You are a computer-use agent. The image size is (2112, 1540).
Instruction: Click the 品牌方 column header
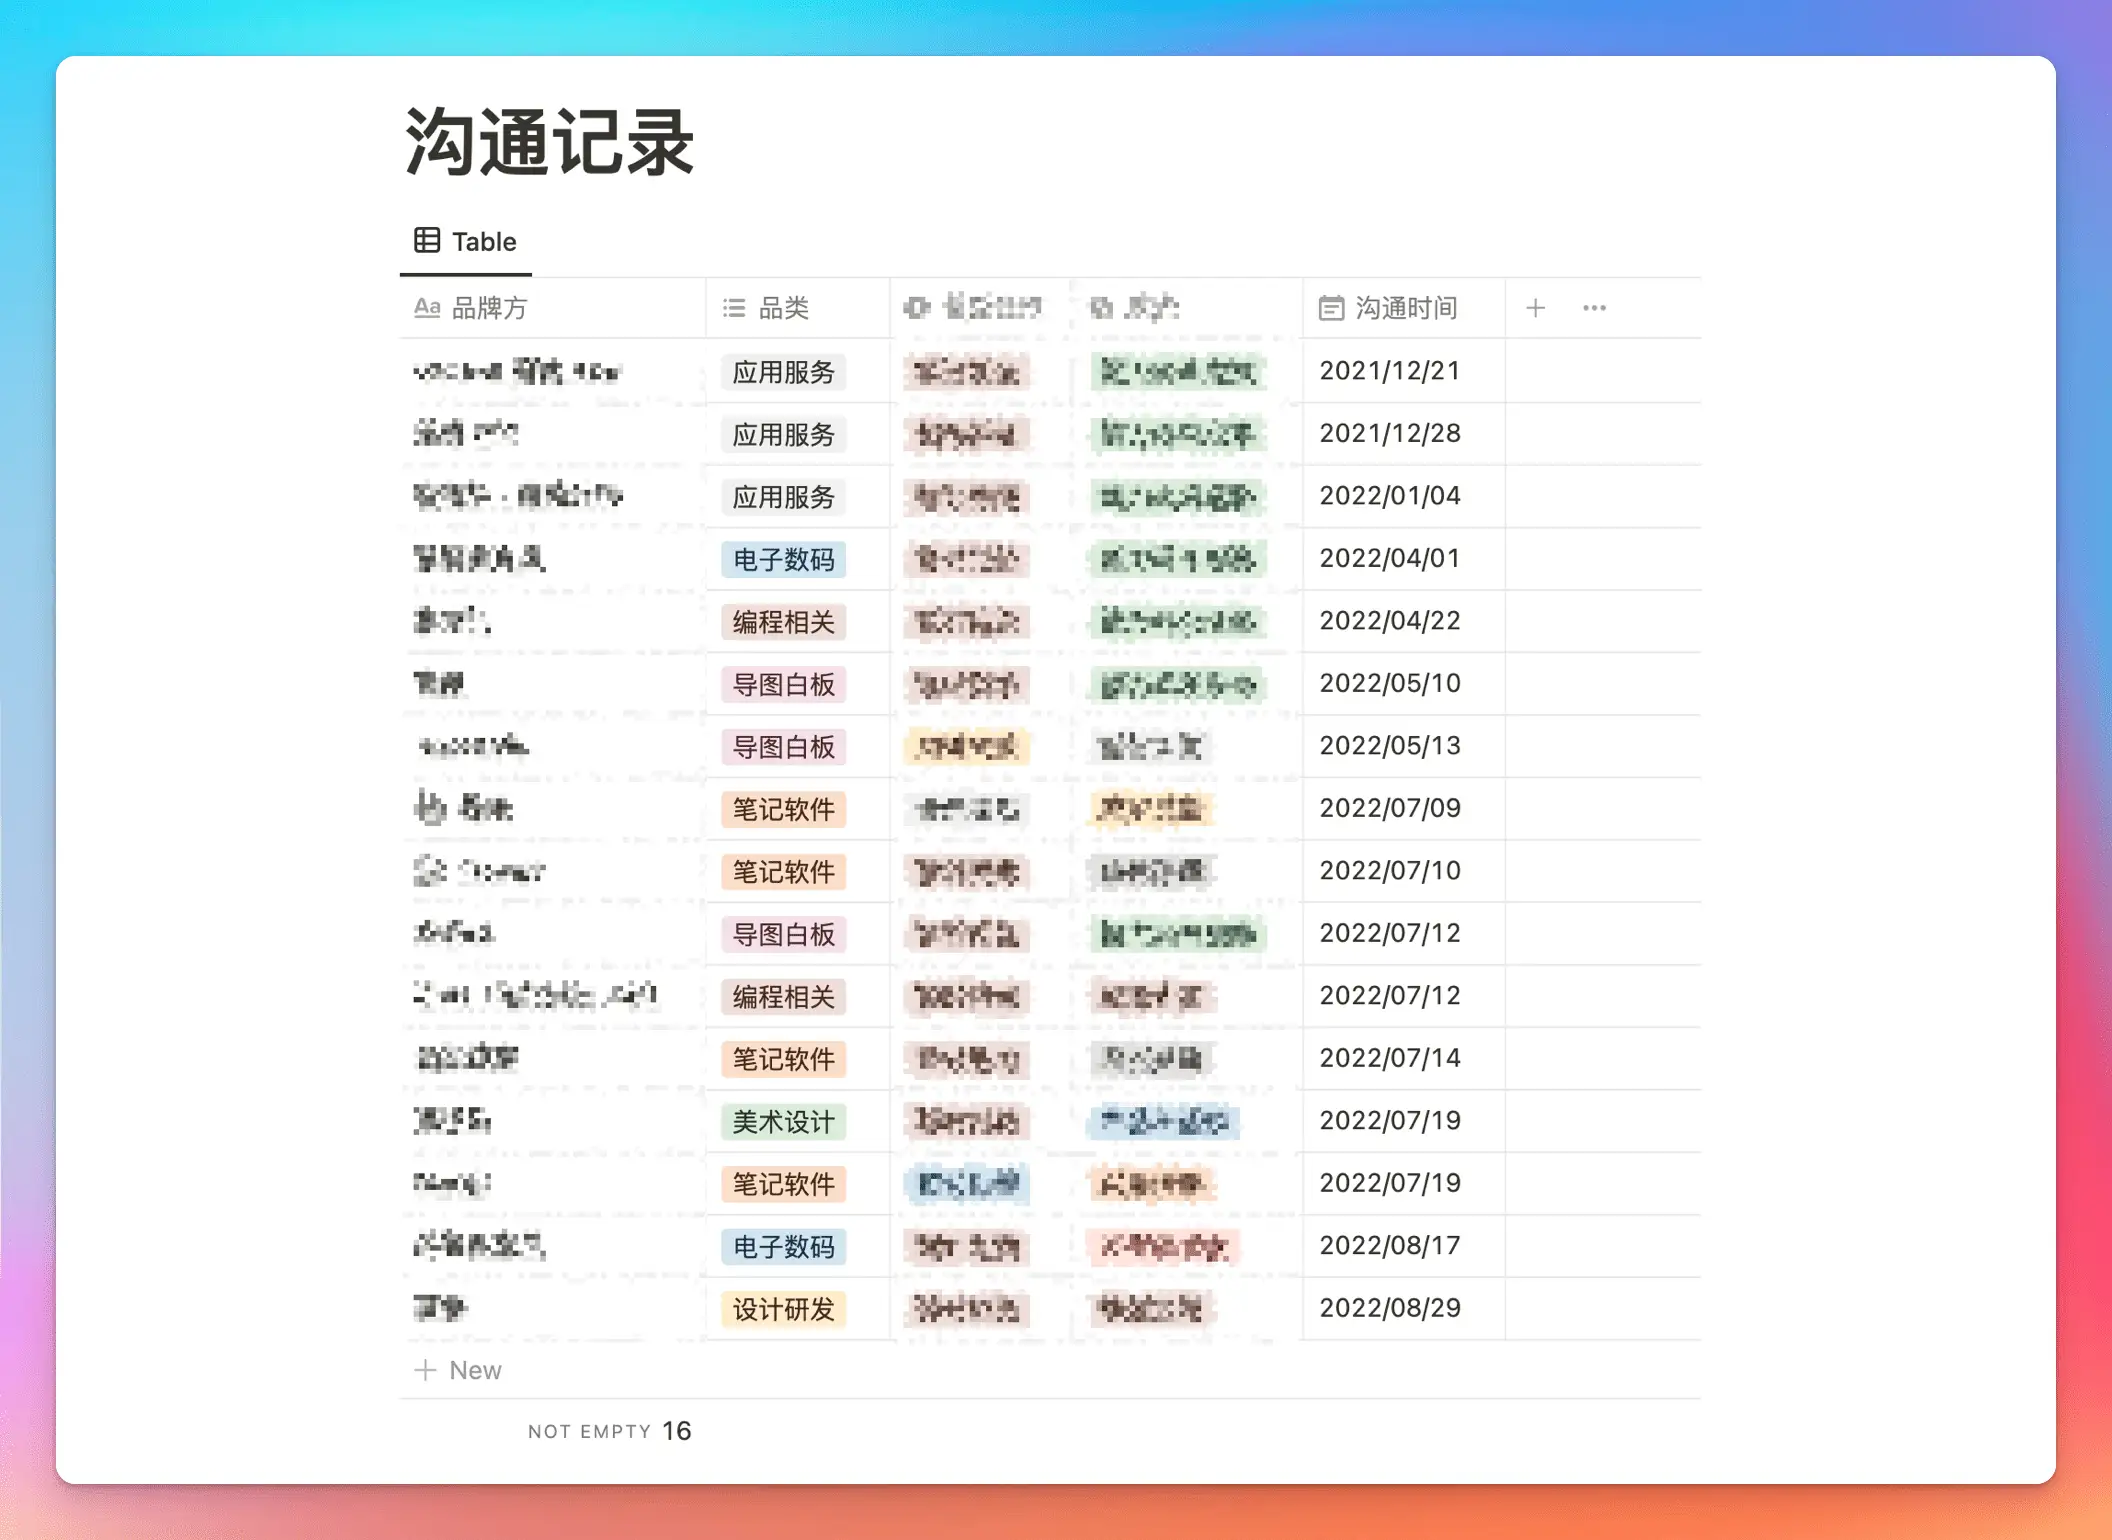point(553,308)
